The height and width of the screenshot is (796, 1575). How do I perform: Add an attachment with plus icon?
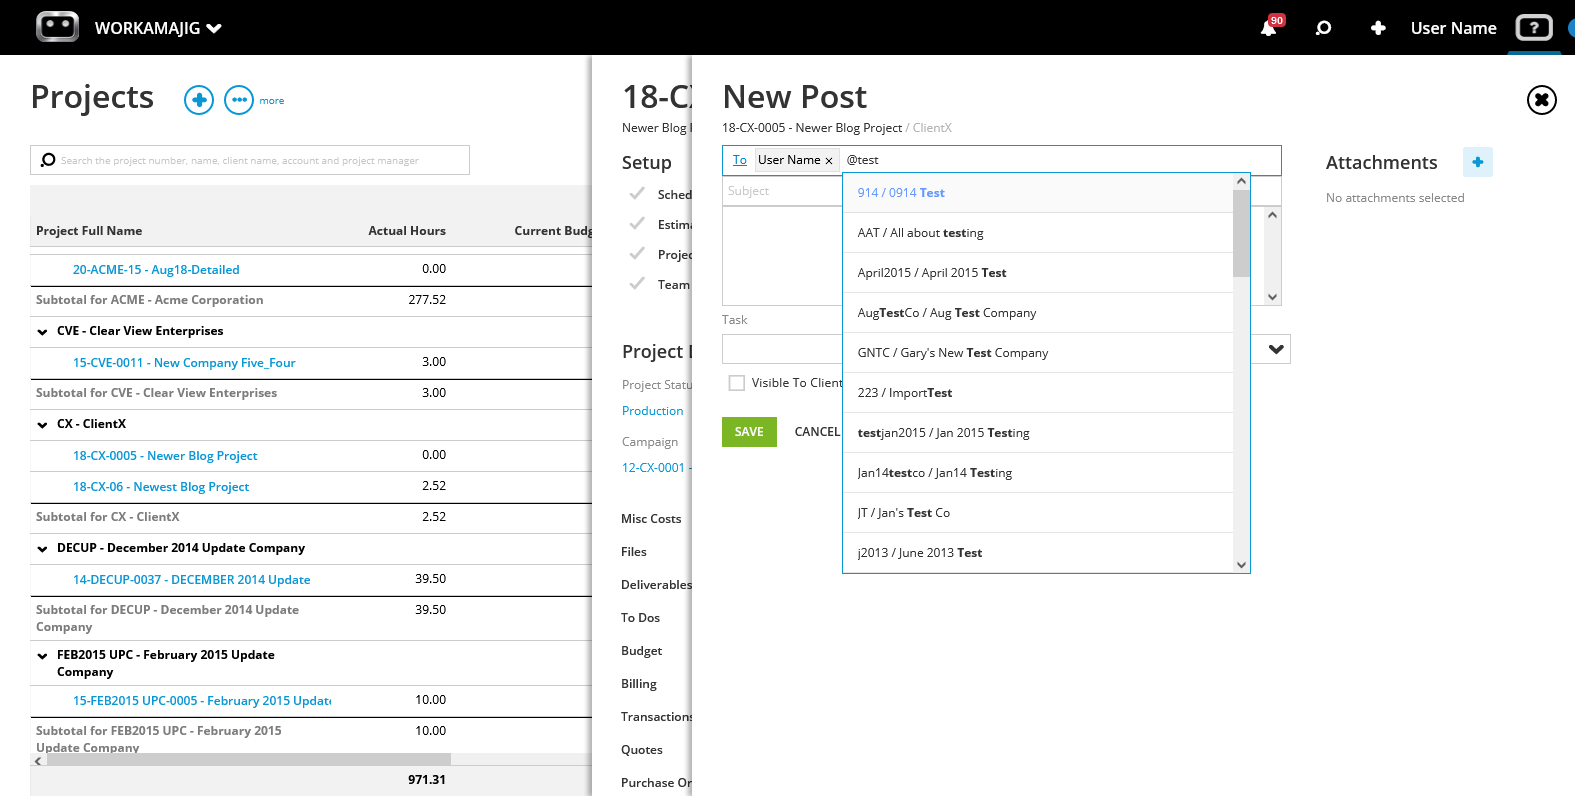point(1477,162)
